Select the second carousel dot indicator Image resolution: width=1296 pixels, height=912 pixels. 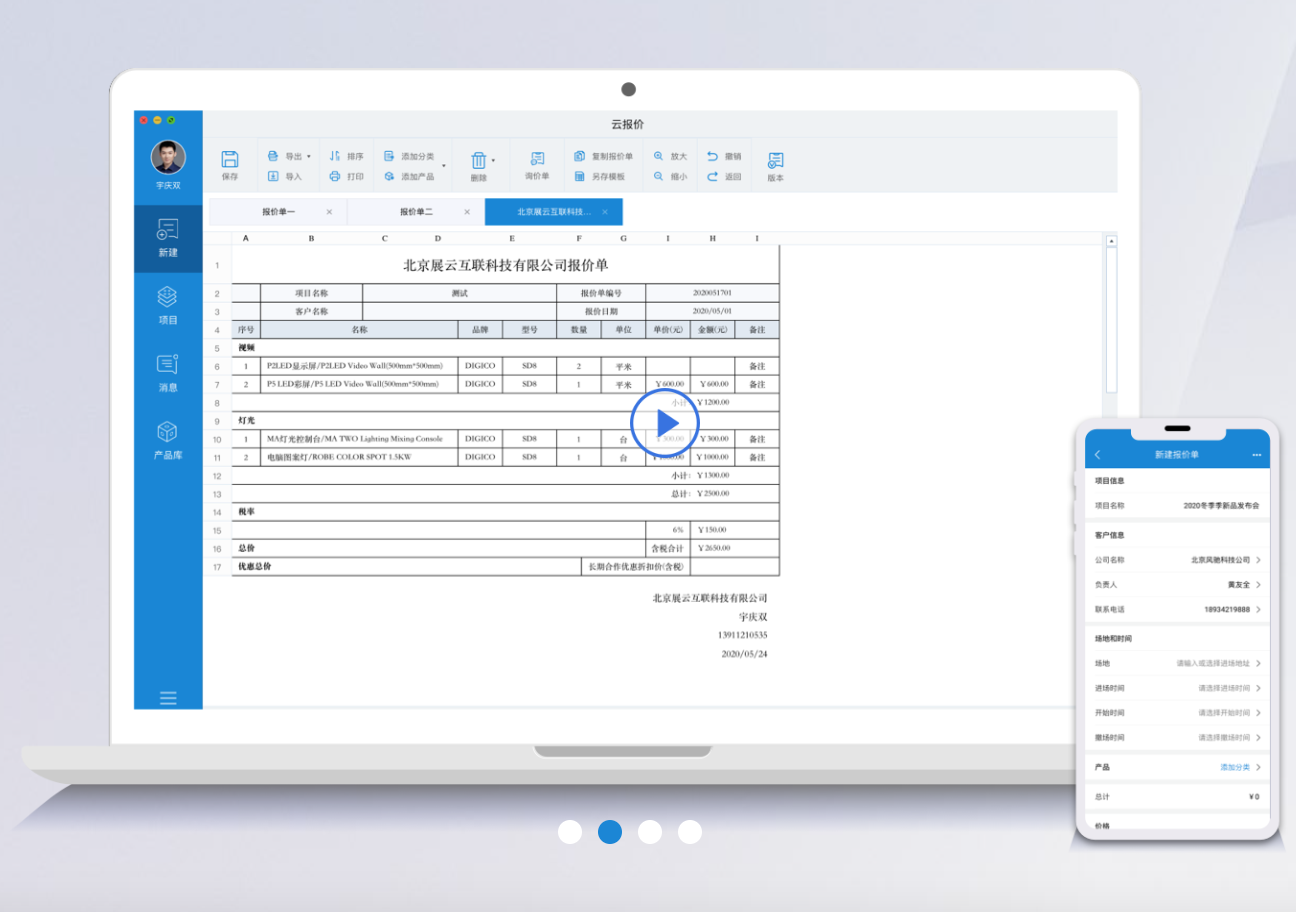610,832
